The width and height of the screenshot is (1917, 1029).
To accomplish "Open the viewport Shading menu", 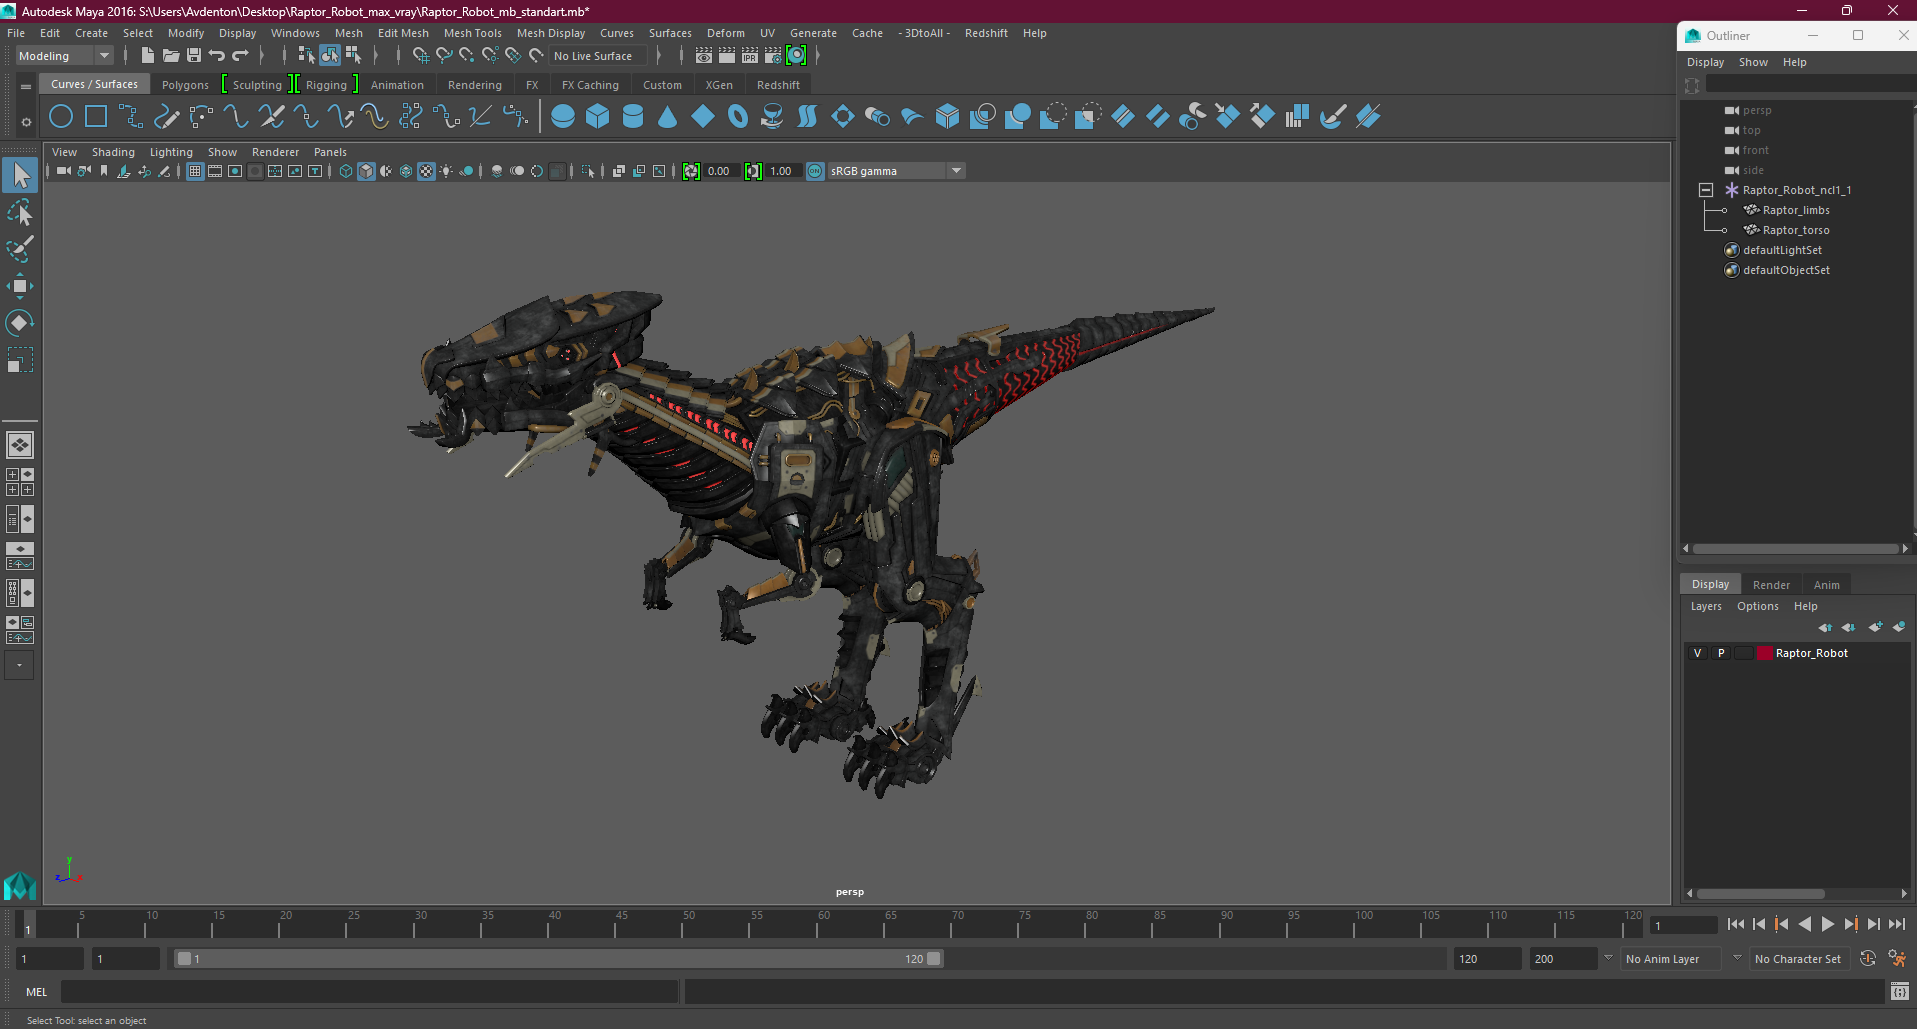I will point(113,152).
